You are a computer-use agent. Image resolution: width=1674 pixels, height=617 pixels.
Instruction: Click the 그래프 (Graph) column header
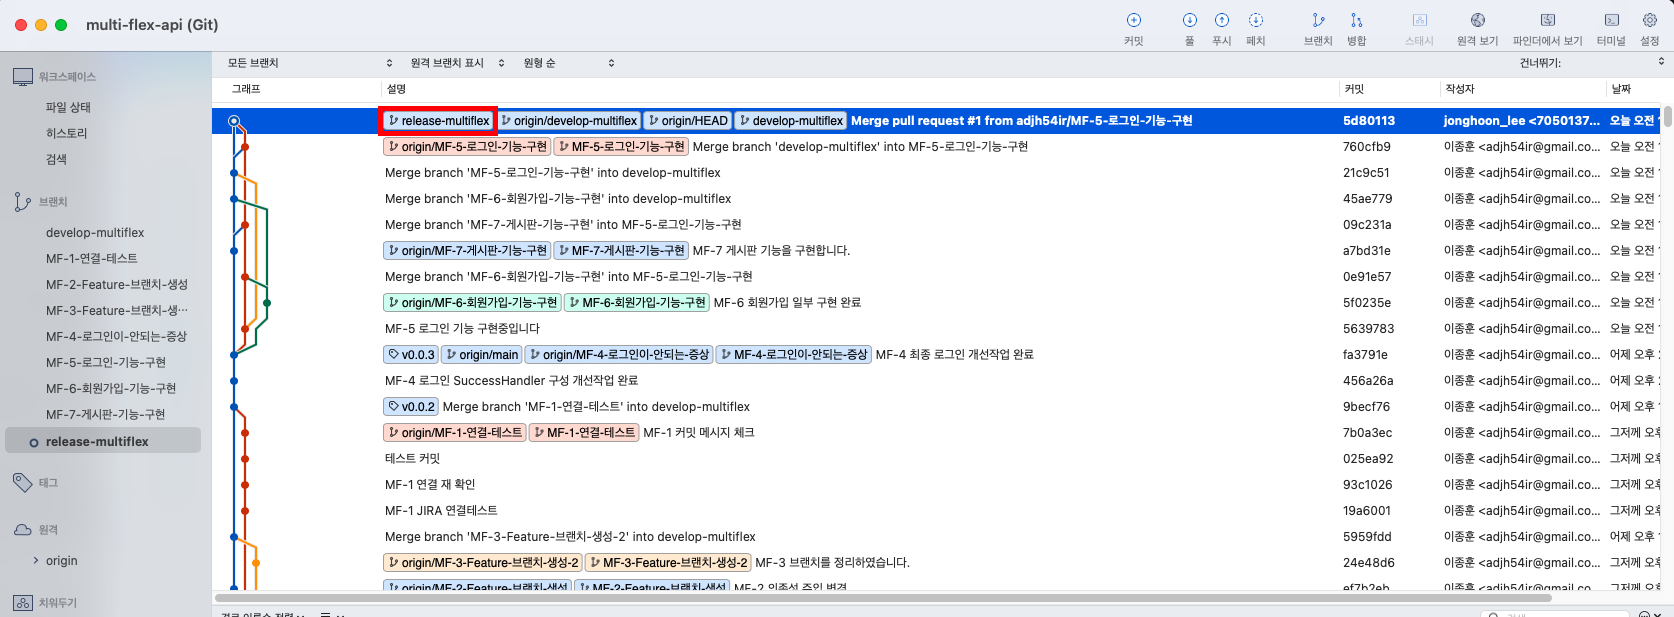(296, 89)
